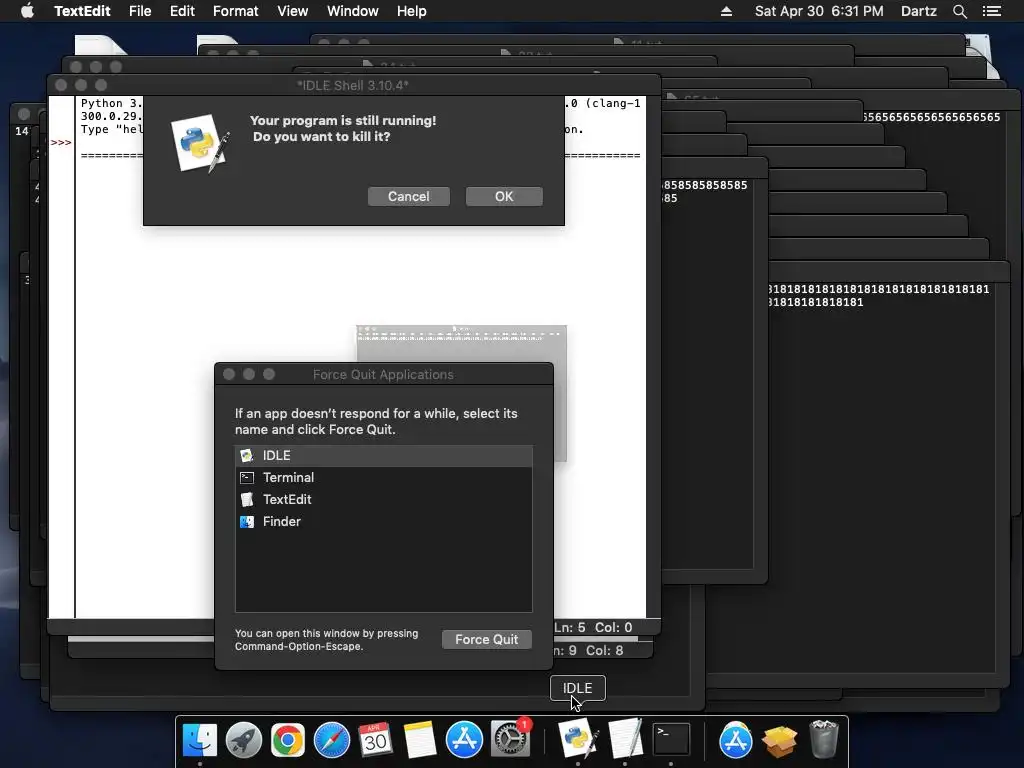Click the IDLE Python icon in Dock
The image size is (1024, 768).
(578, 739)
